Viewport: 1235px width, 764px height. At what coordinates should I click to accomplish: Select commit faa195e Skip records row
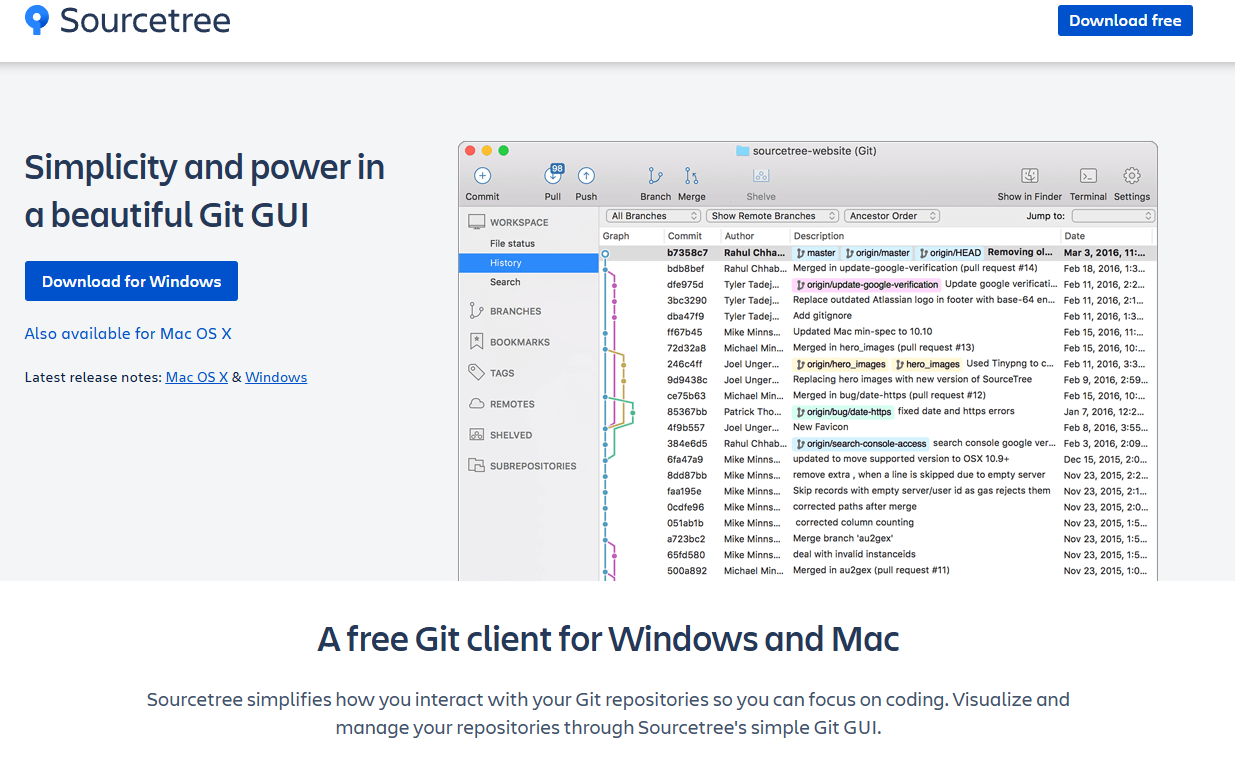pyautogui.click(x=878, y=491)
